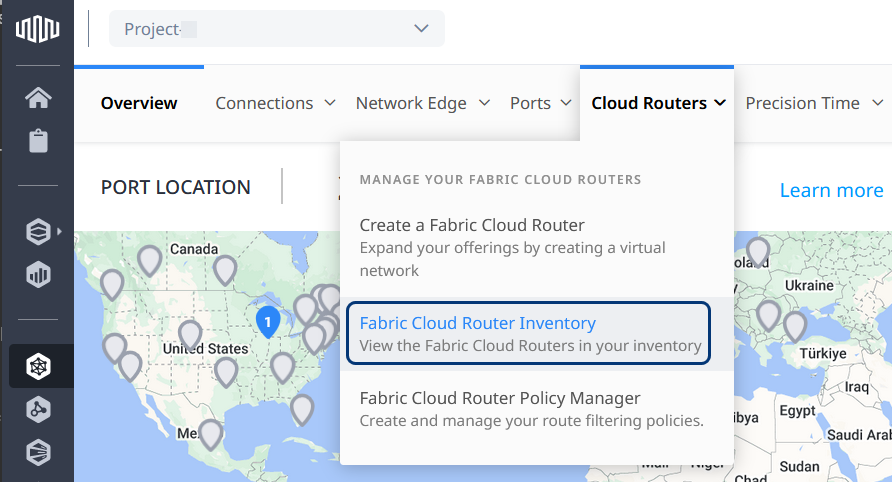Open the bottom striped hexagon icon in sidebar
Viewport: 892px width, 482px height.
(38, 452)
